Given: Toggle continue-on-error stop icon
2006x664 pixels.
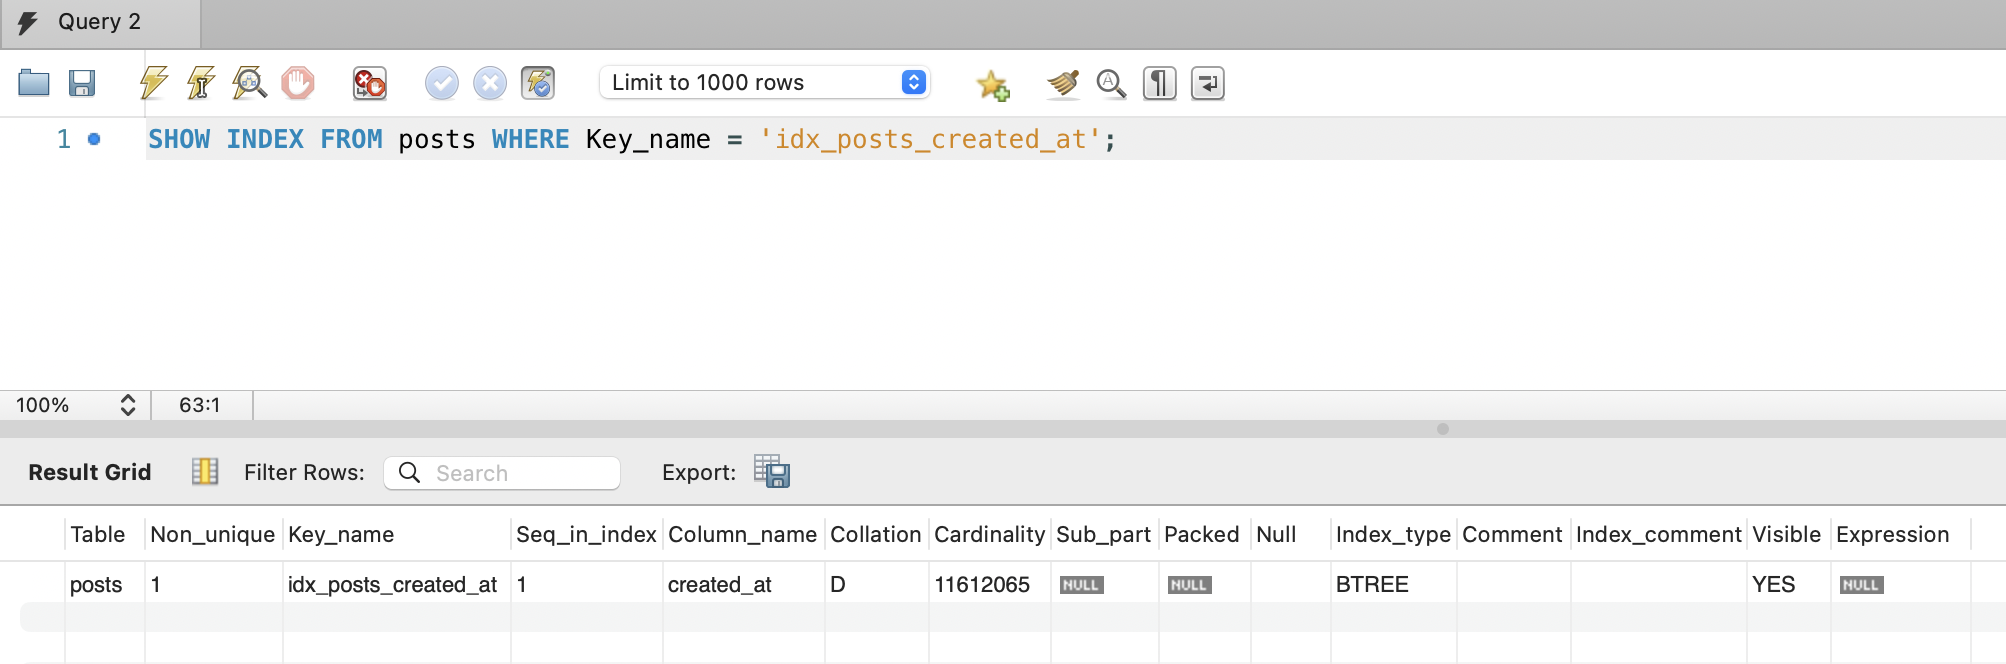Looking at the screenshot, I should 370,83.
